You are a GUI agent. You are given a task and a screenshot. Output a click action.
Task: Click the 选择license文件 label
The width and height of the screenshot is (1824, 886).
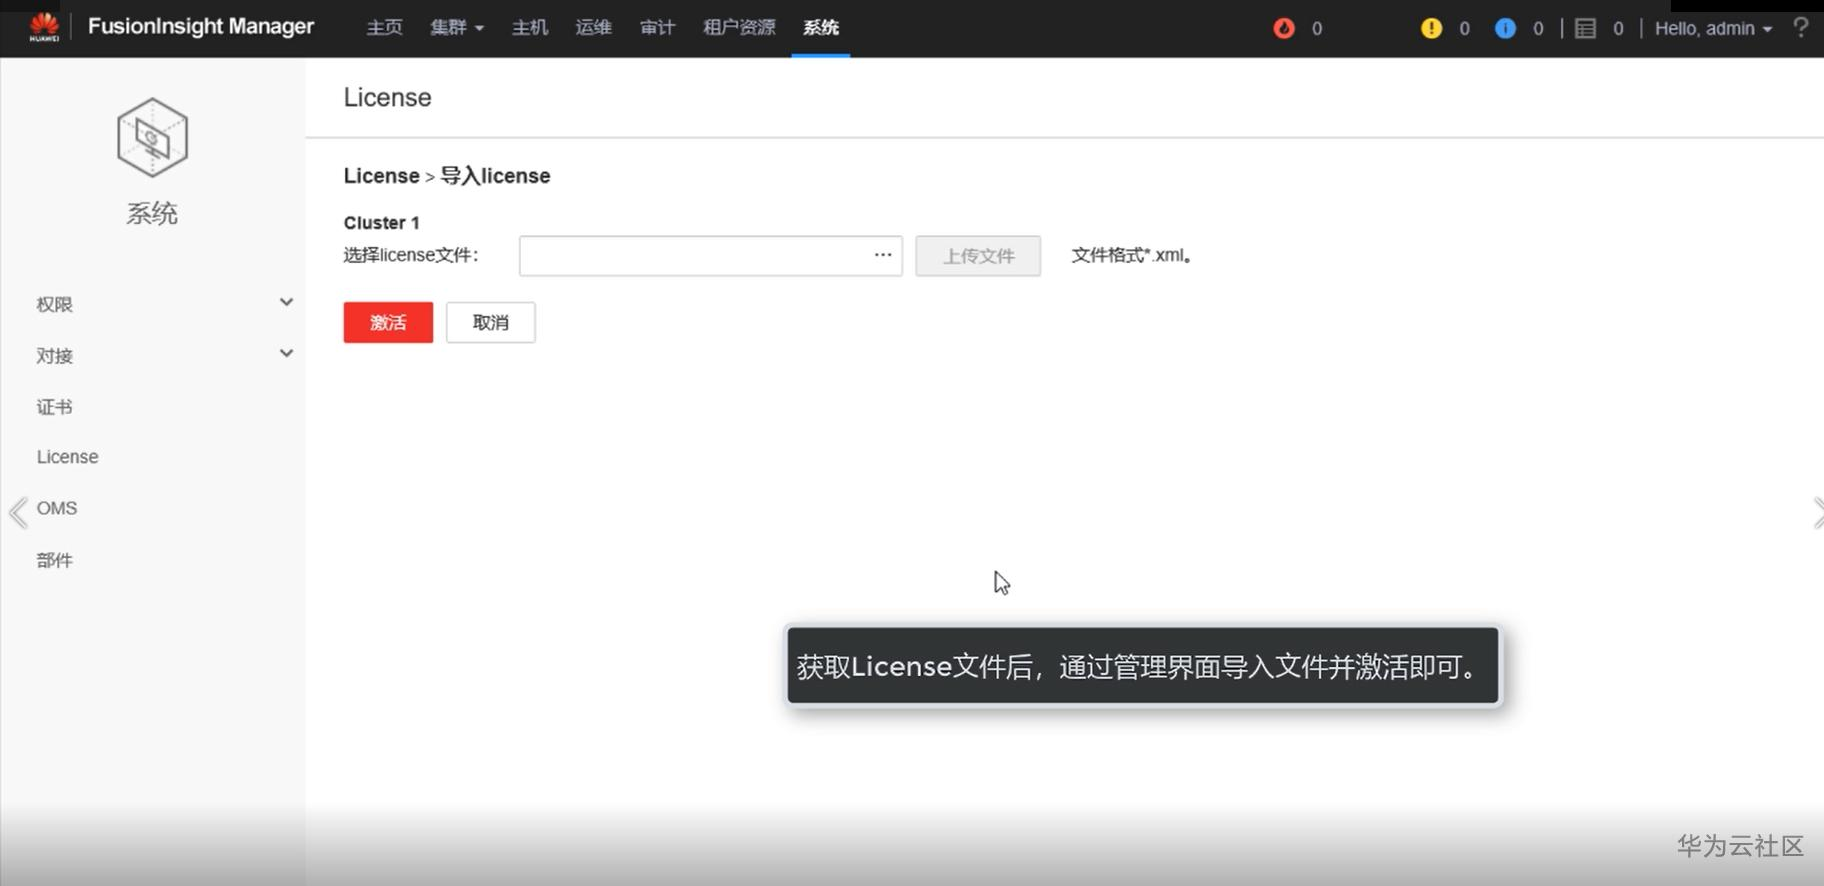click(411, 255)
